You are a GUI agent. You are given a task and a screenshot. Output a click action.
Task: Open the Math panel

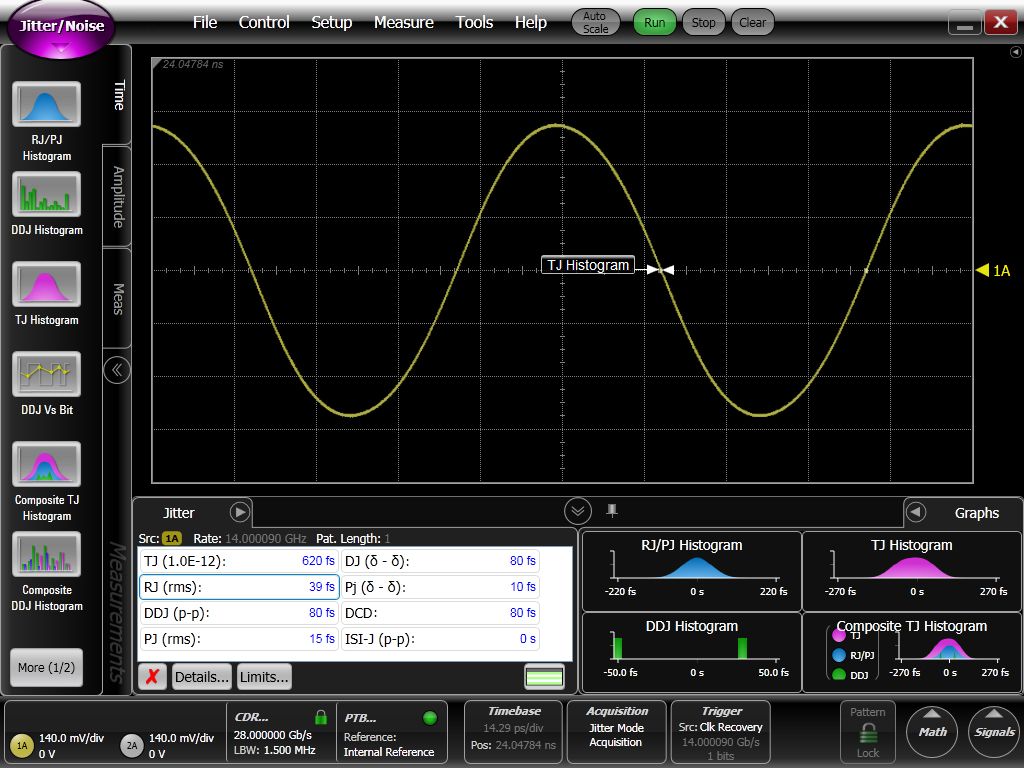point(932,732)
